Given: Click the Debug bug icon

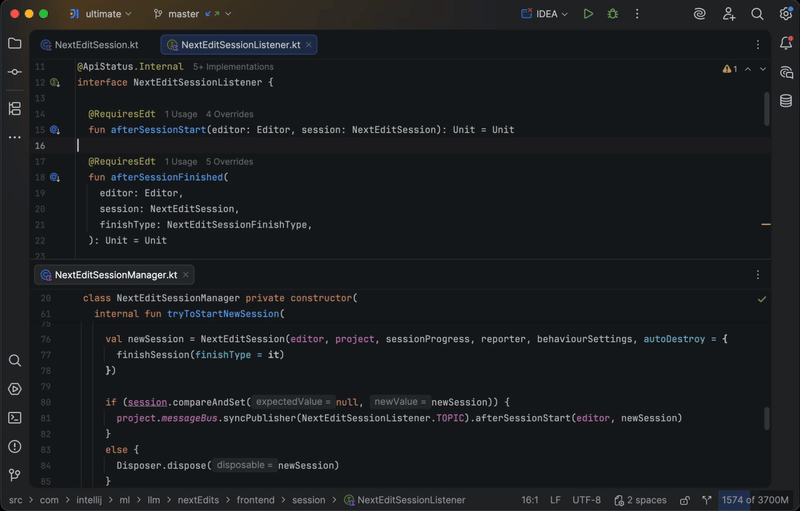Looking at the screenshot, I should (613, 14).
